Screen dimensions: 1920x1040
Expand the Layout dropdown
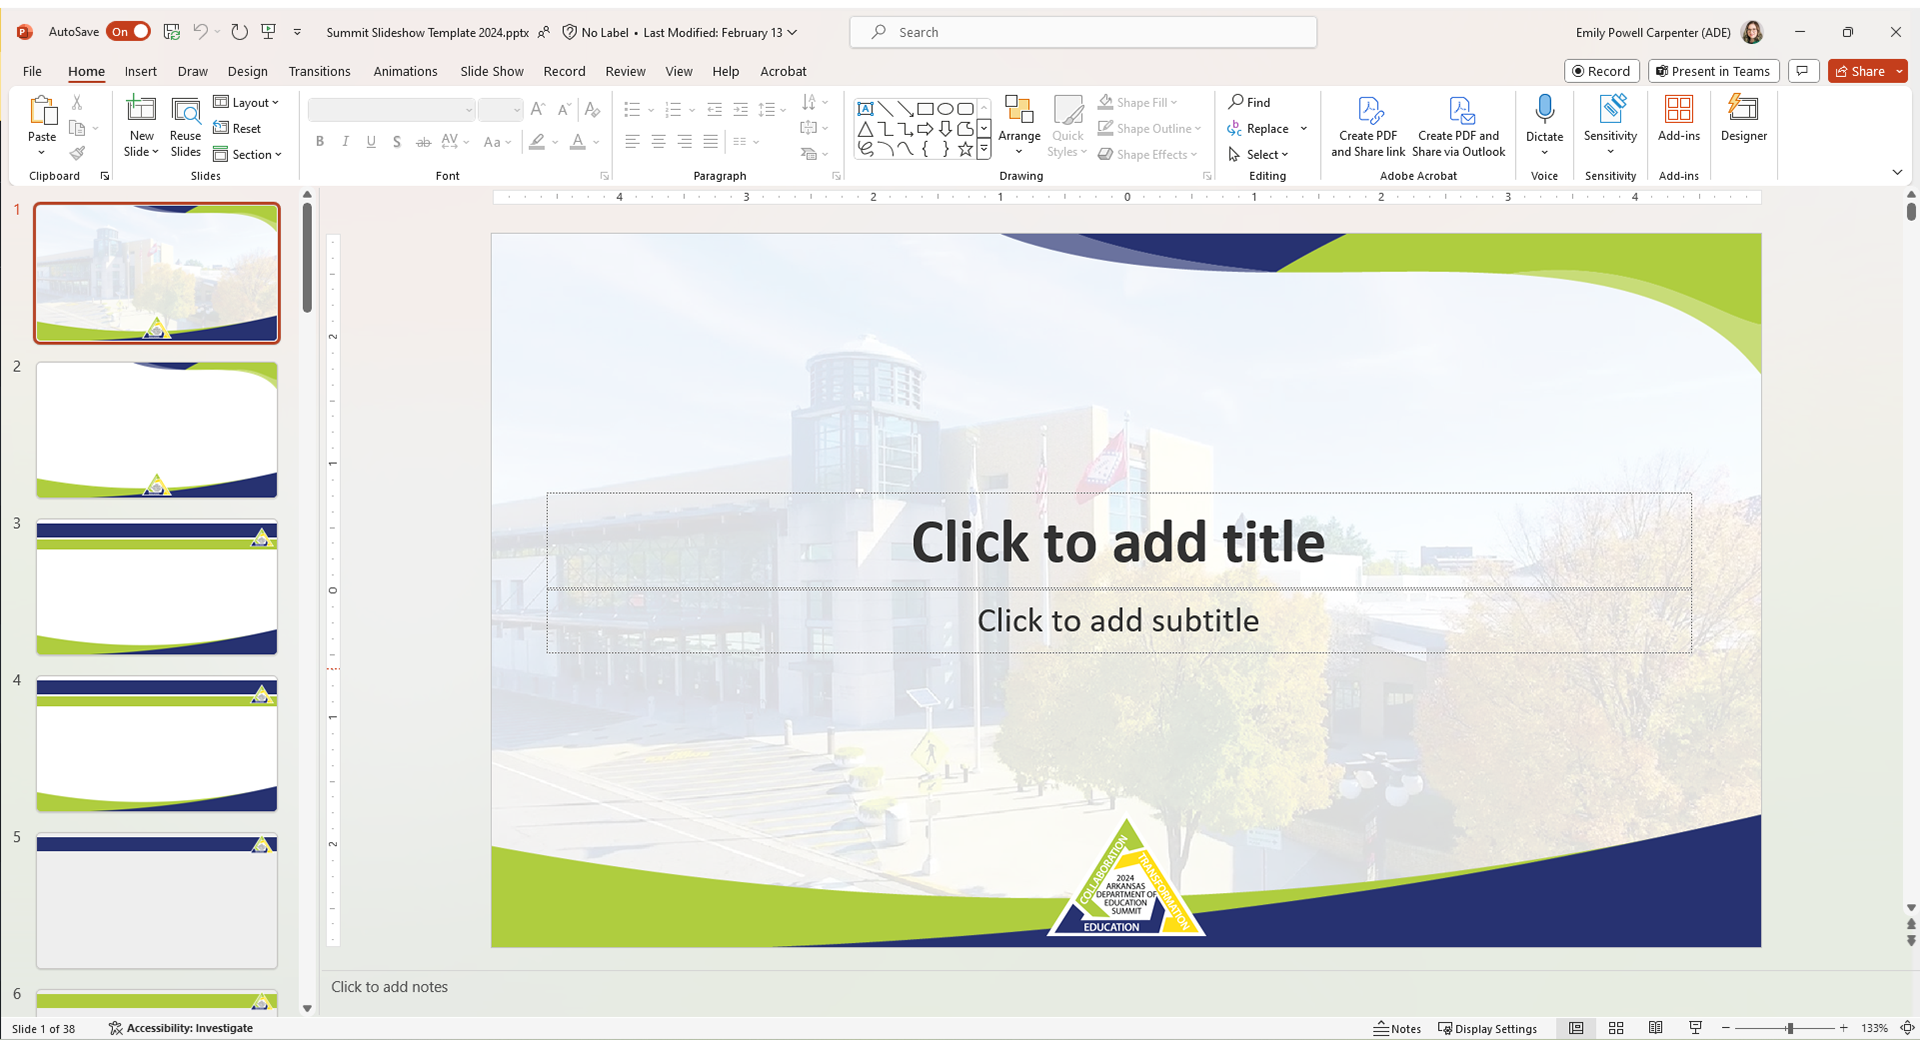pos(246,102)
